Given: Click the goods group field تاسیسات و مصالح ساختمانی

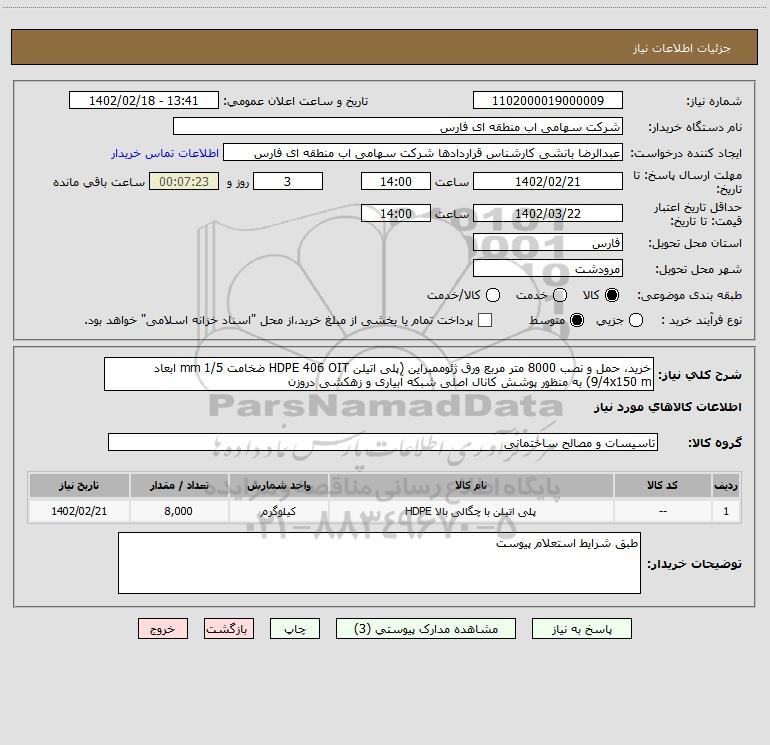Looking at the screenshot, I should click(383, 442).
